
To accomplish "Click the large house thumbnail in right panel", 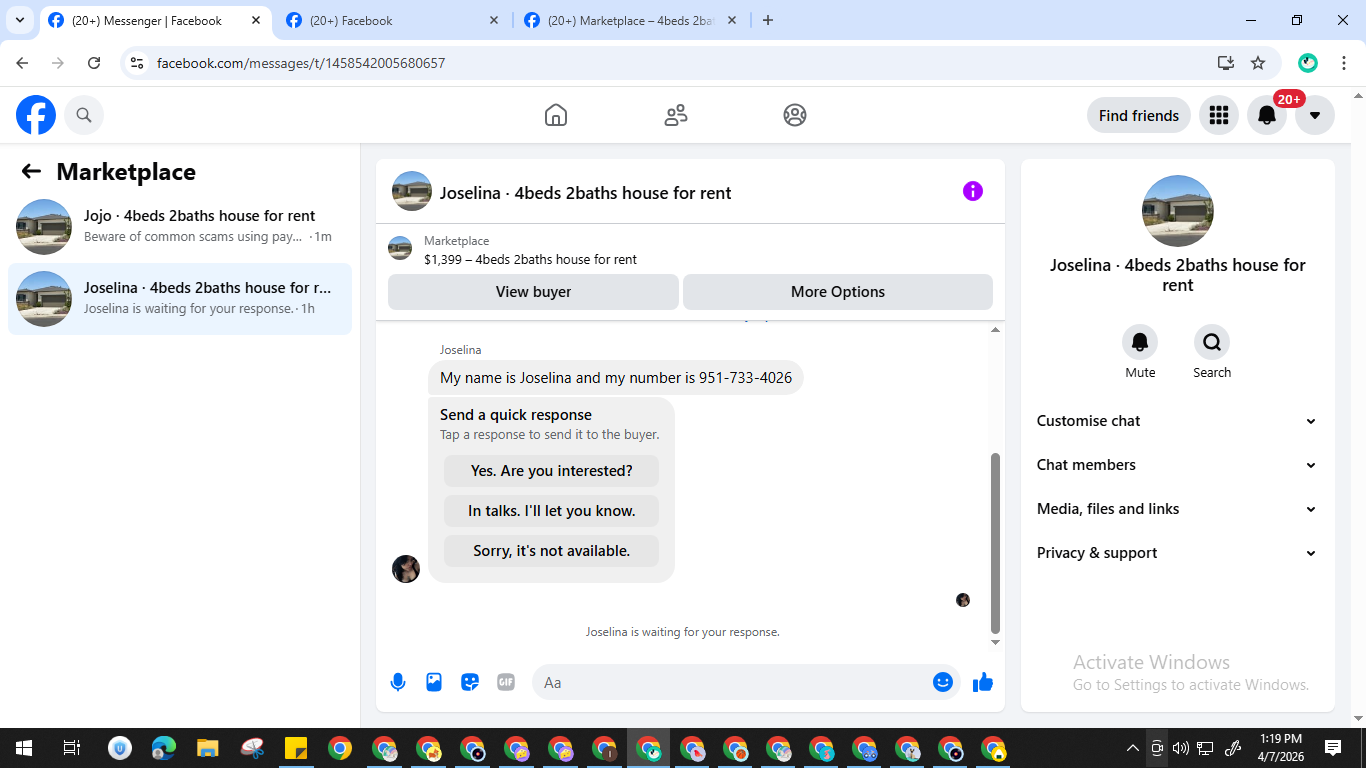I will pyautogui.click(x=1178, y=211).
